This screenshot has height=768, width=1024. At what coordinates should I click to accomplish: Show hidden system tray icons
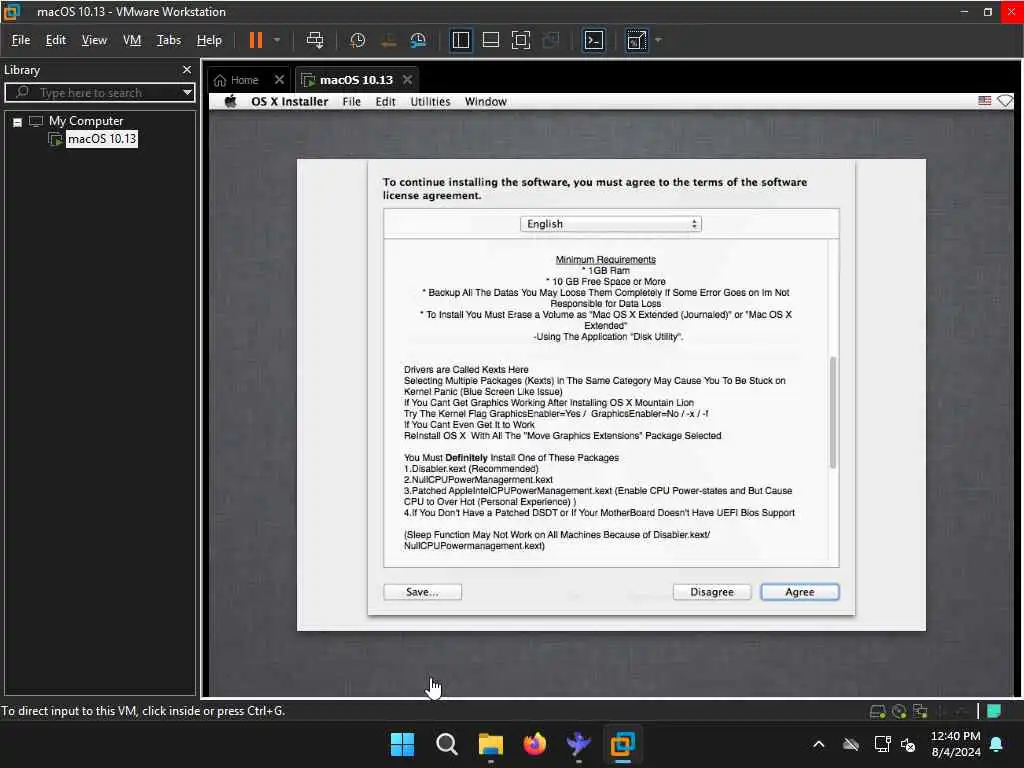tap(818, 744)
